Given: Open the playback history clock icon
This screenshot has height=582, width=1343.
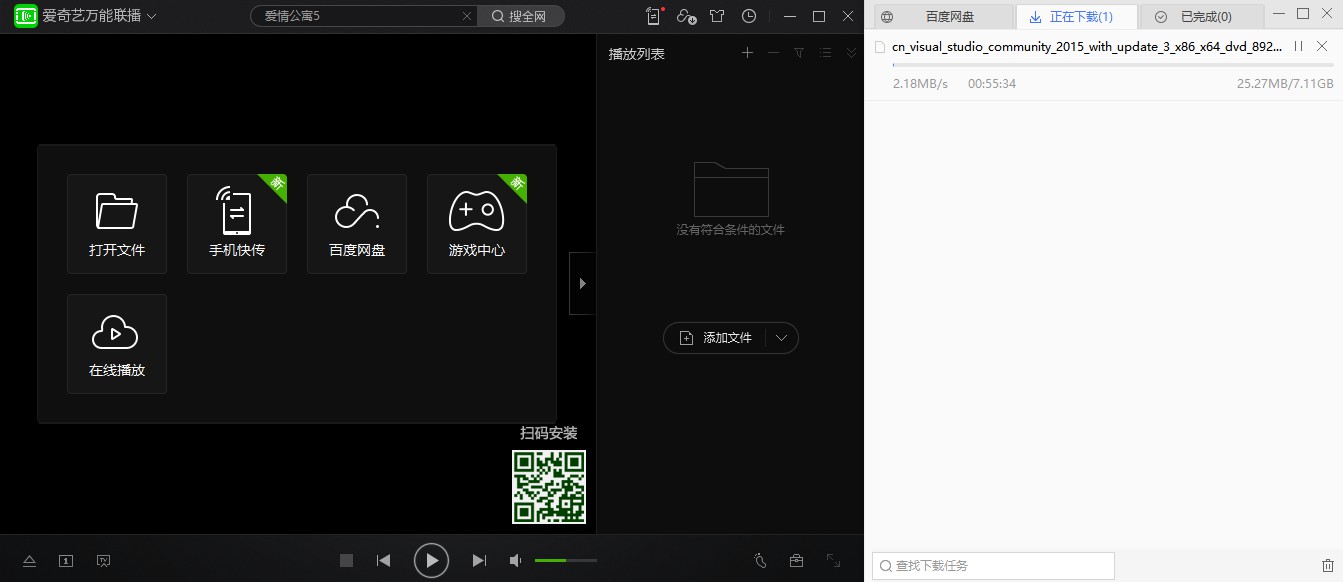Looking at the screenshot, I should click(x=749, y=16).
